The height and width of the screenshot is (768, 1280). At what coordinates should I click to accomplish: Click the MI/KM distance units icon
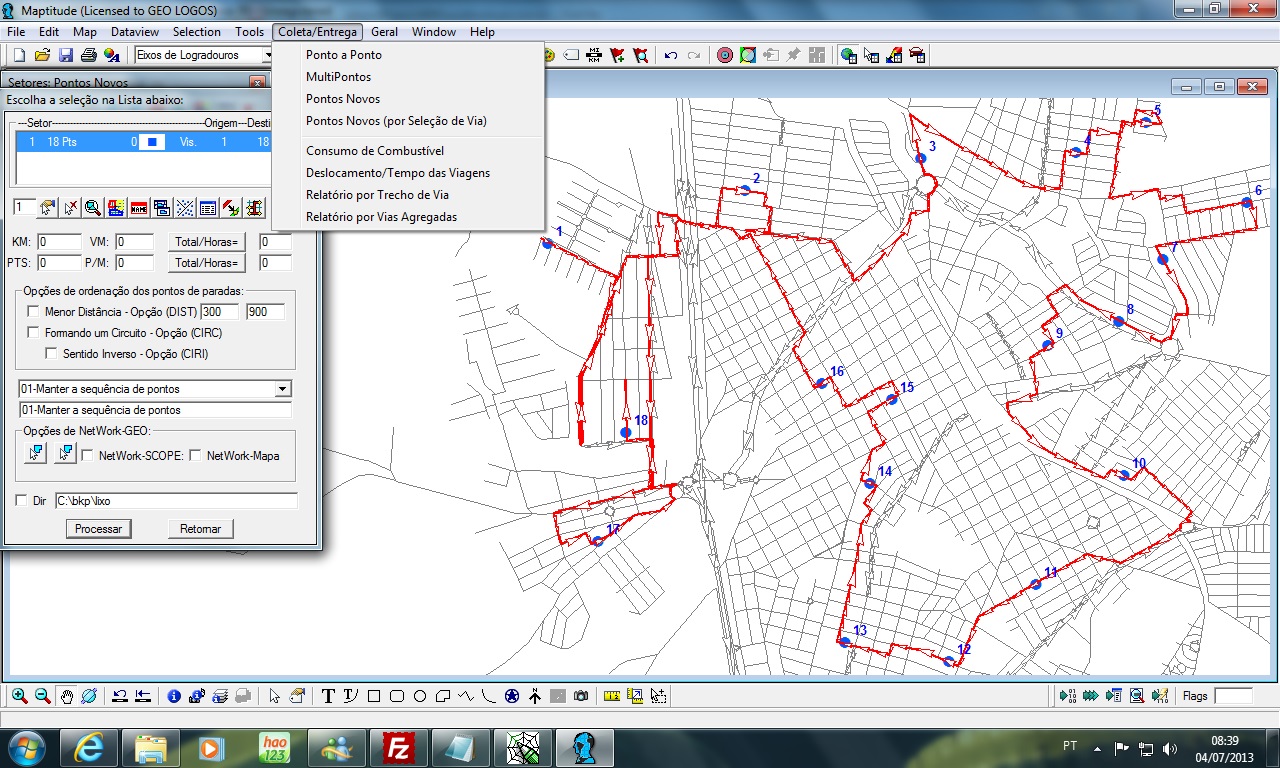595,55
